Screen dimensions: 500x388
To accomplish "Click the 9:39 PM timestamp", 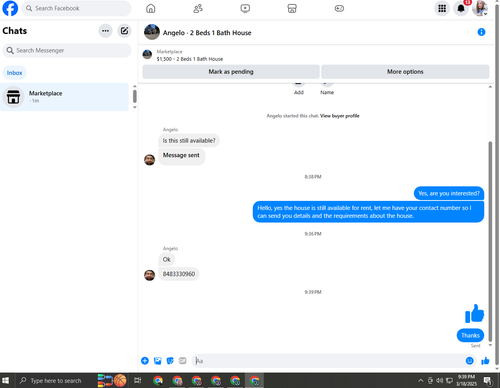I will 313,292.
